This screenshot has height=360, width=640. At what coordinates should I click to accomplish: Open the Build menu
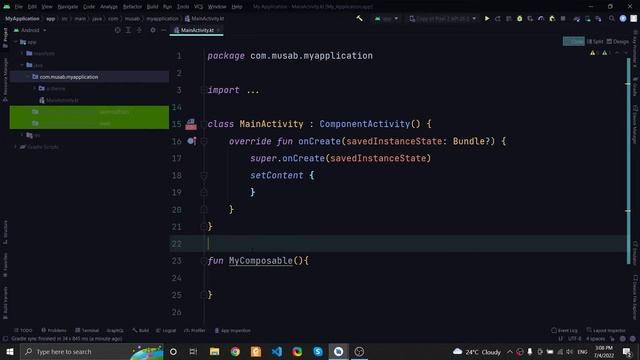pos(152,7)
